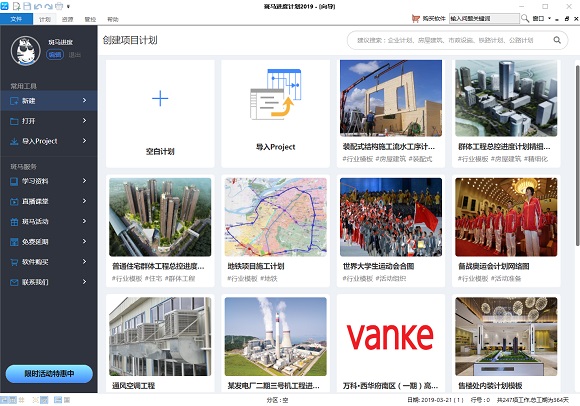Click the 限时活动特惠中 promo button
The image size is (580, 406).
[49, 374]
